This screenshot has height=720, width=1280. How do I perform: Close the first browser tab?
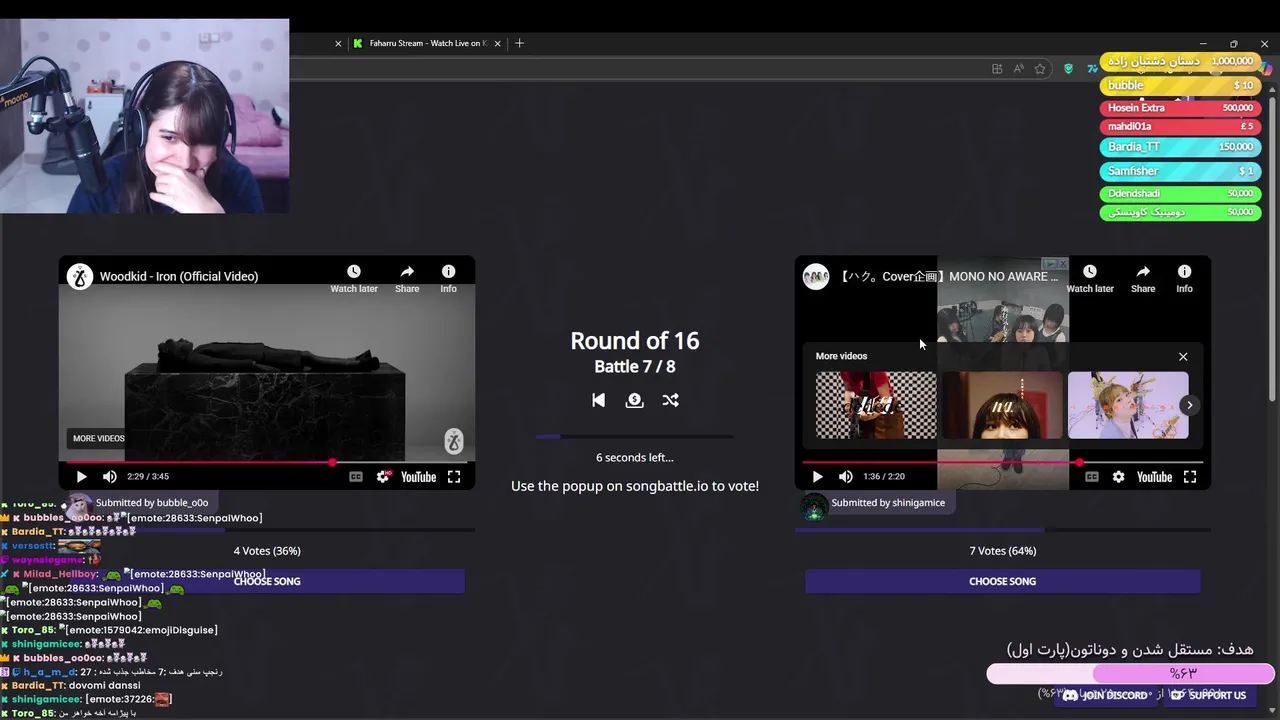338,43
